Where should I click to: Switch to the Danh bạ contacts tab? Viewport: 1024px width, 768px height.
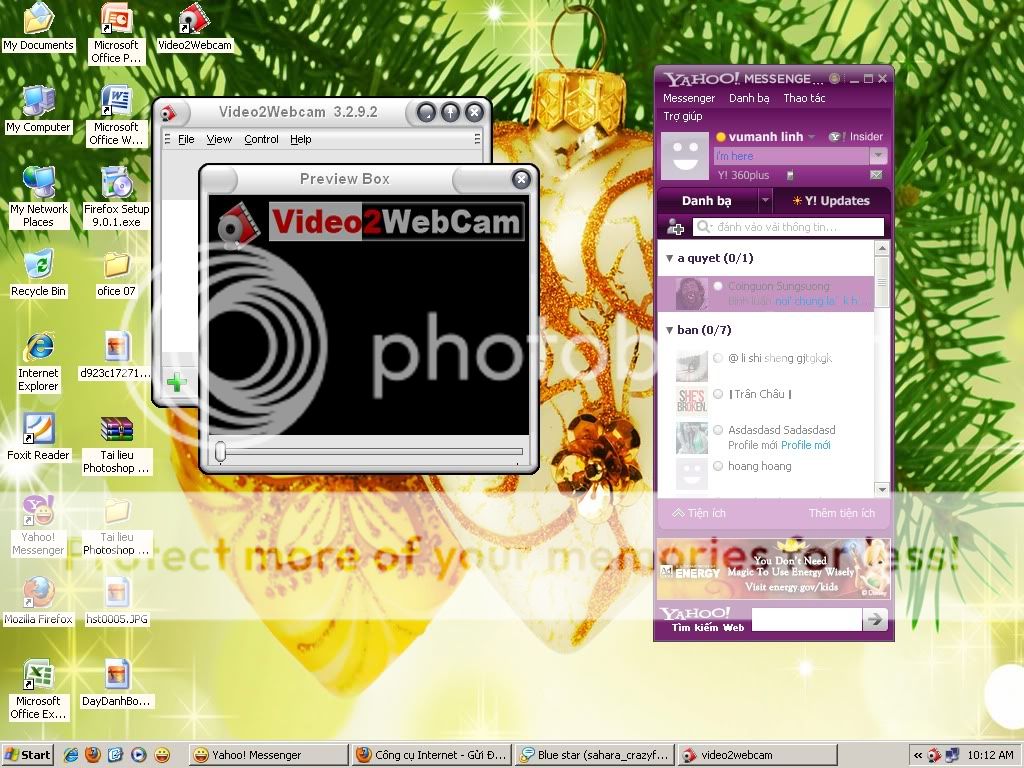click(707, 201)
